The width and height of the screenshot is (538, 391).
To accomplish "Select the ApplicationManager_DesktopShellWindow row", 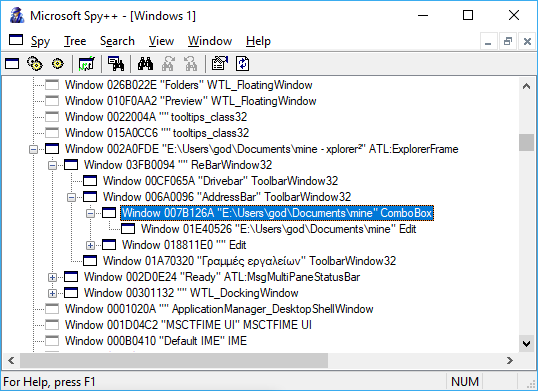I will click(x=219, y=309).
